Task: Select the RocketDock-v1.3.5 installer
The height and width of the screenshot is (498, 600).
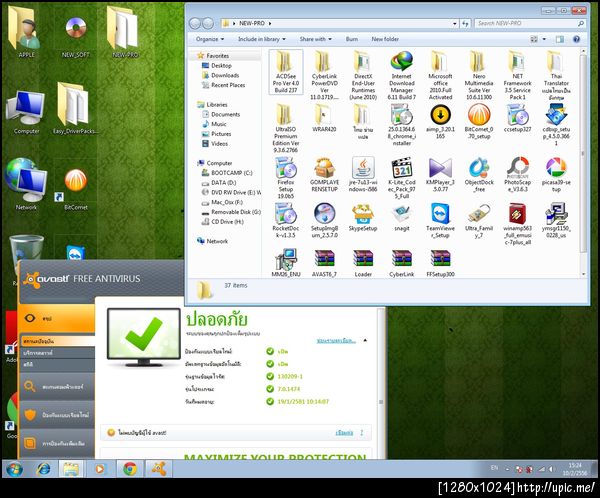Action: (286, 221)
